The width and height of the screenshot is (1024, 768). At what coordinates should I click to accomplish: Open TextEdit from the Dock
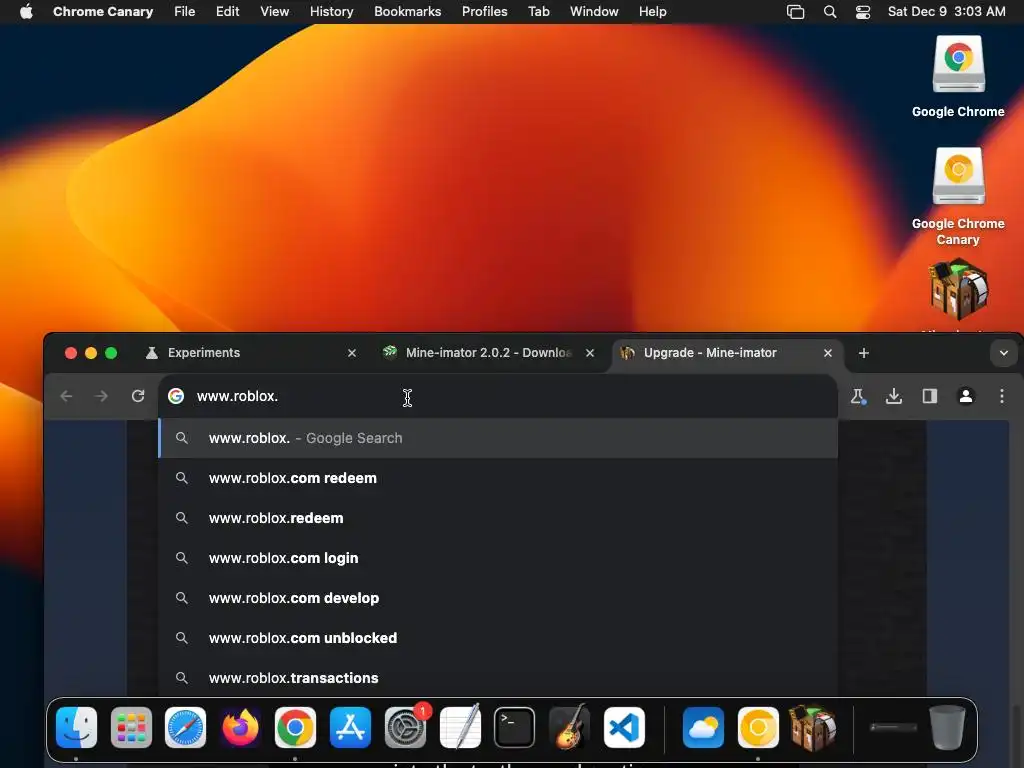460,727
